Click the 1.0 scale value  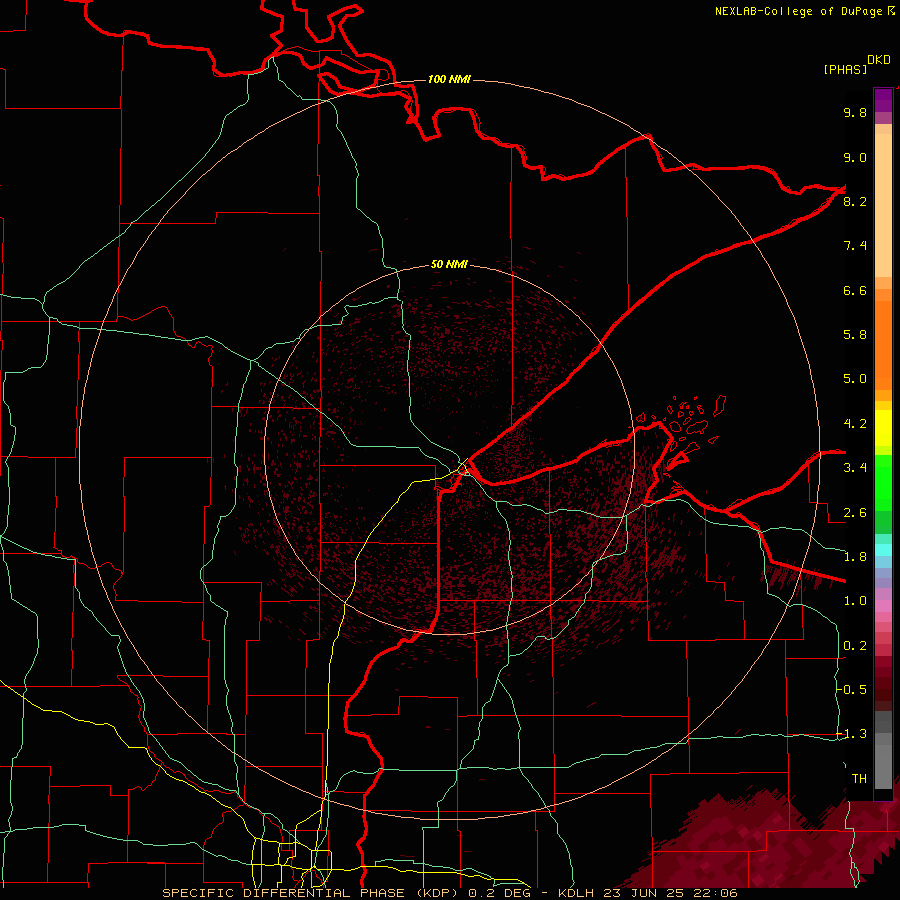[855, 601]
